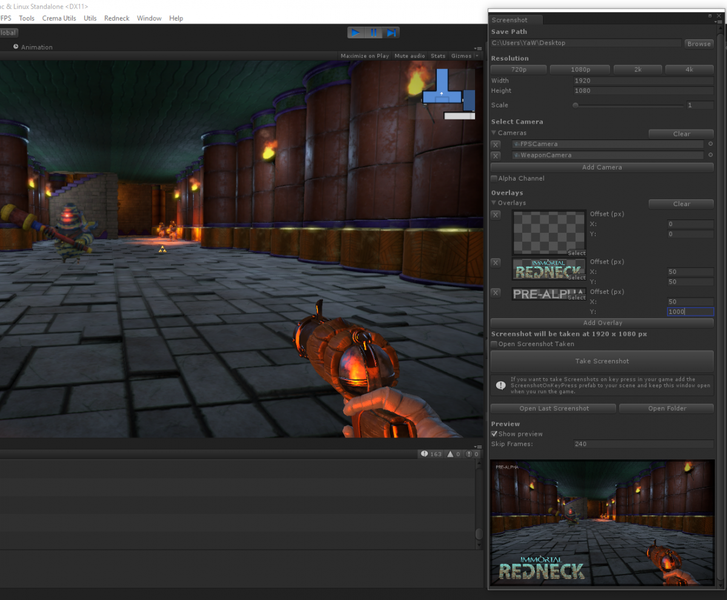Collapse the Overlays foldout
Screen dimensions: 727x600
click(494, 203)
